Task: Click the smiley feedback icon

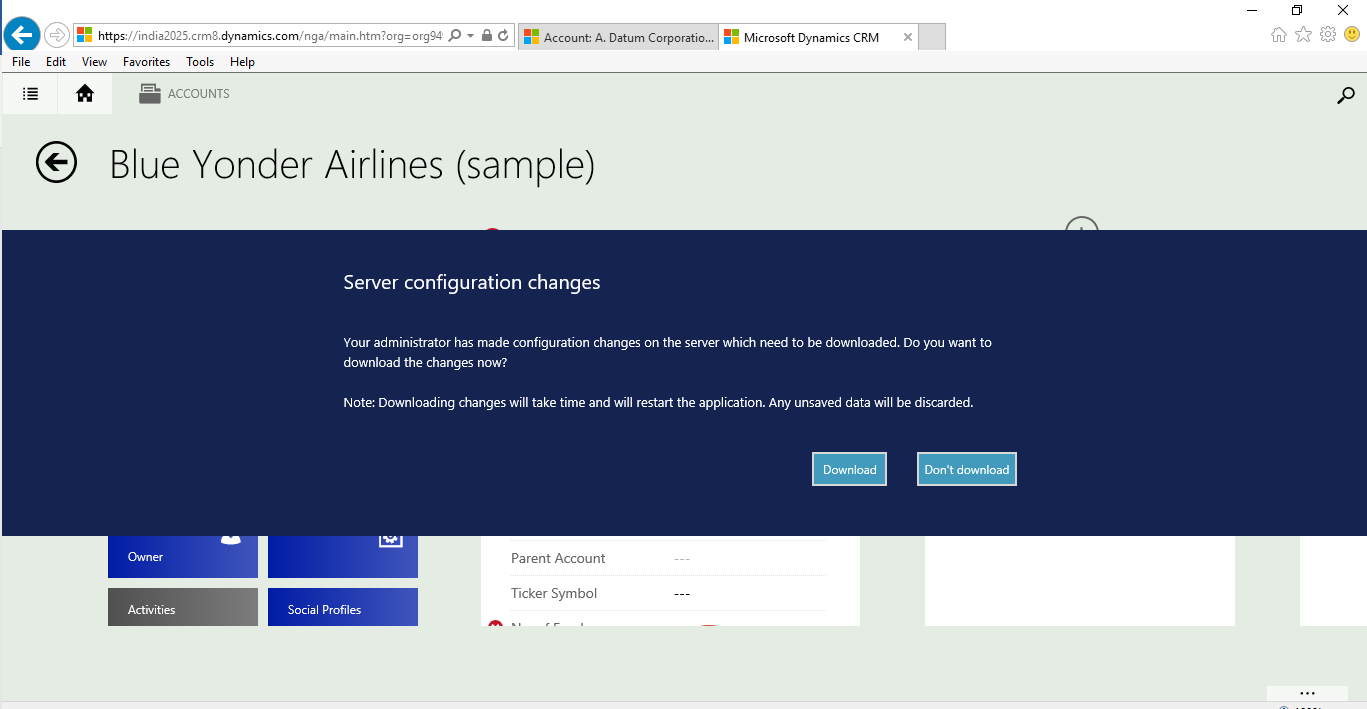Action: [x=1352, y=35]
